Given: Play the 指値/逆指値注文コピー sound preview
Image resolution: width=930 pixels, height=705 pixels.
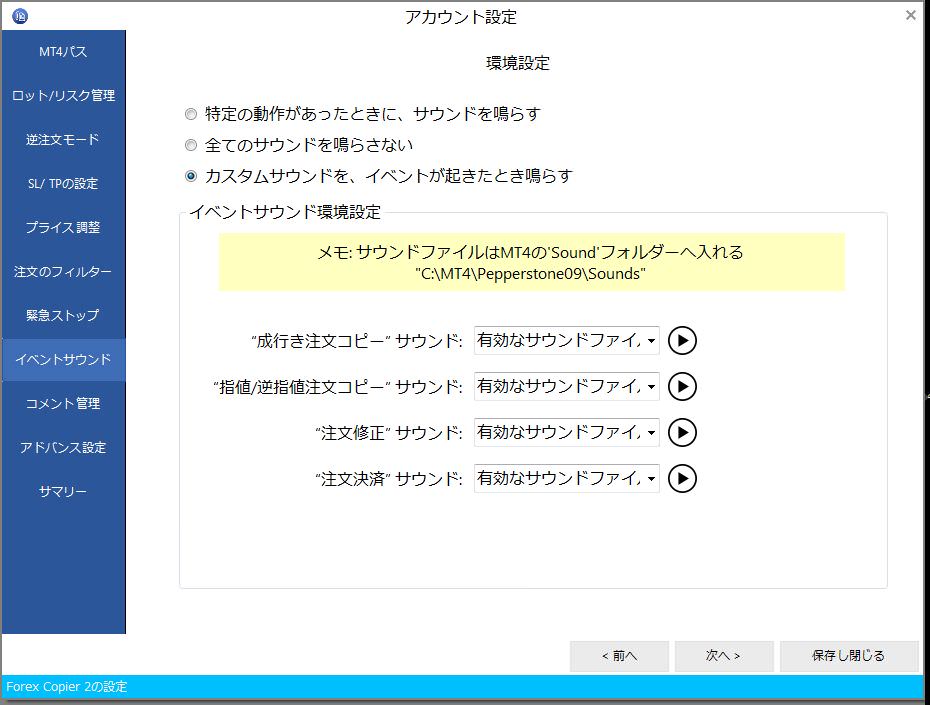Looking at the screenshot, I should click(x=682, y=386).
